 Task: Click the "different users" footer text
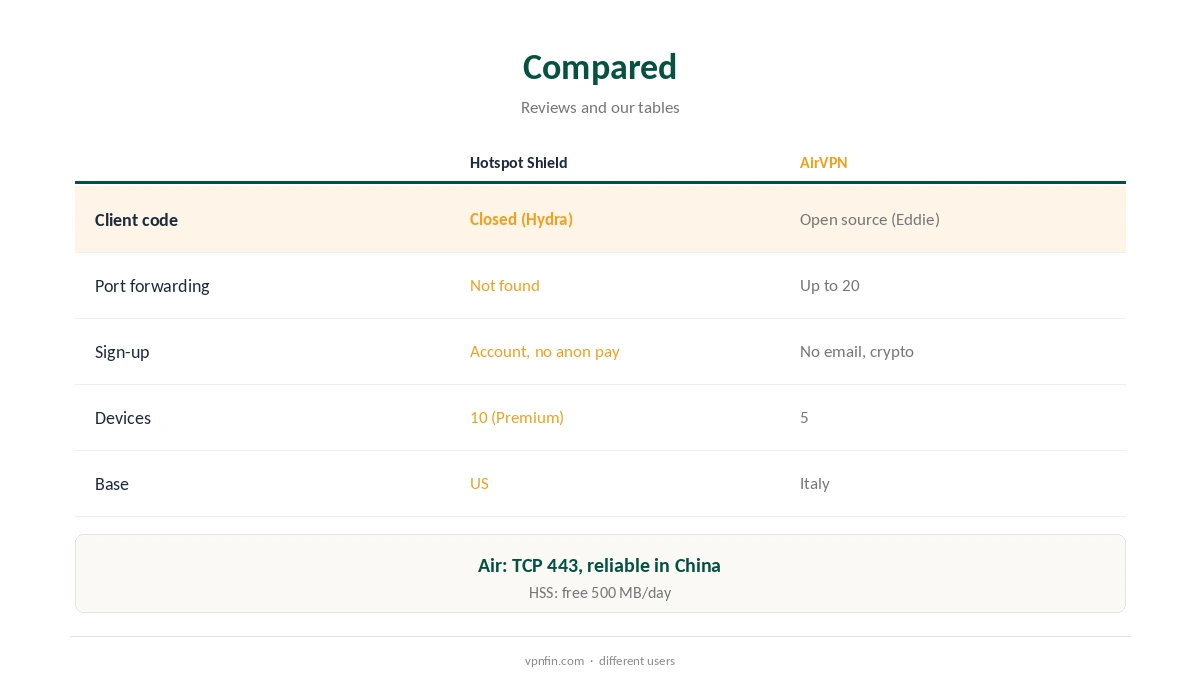(637, 661)
